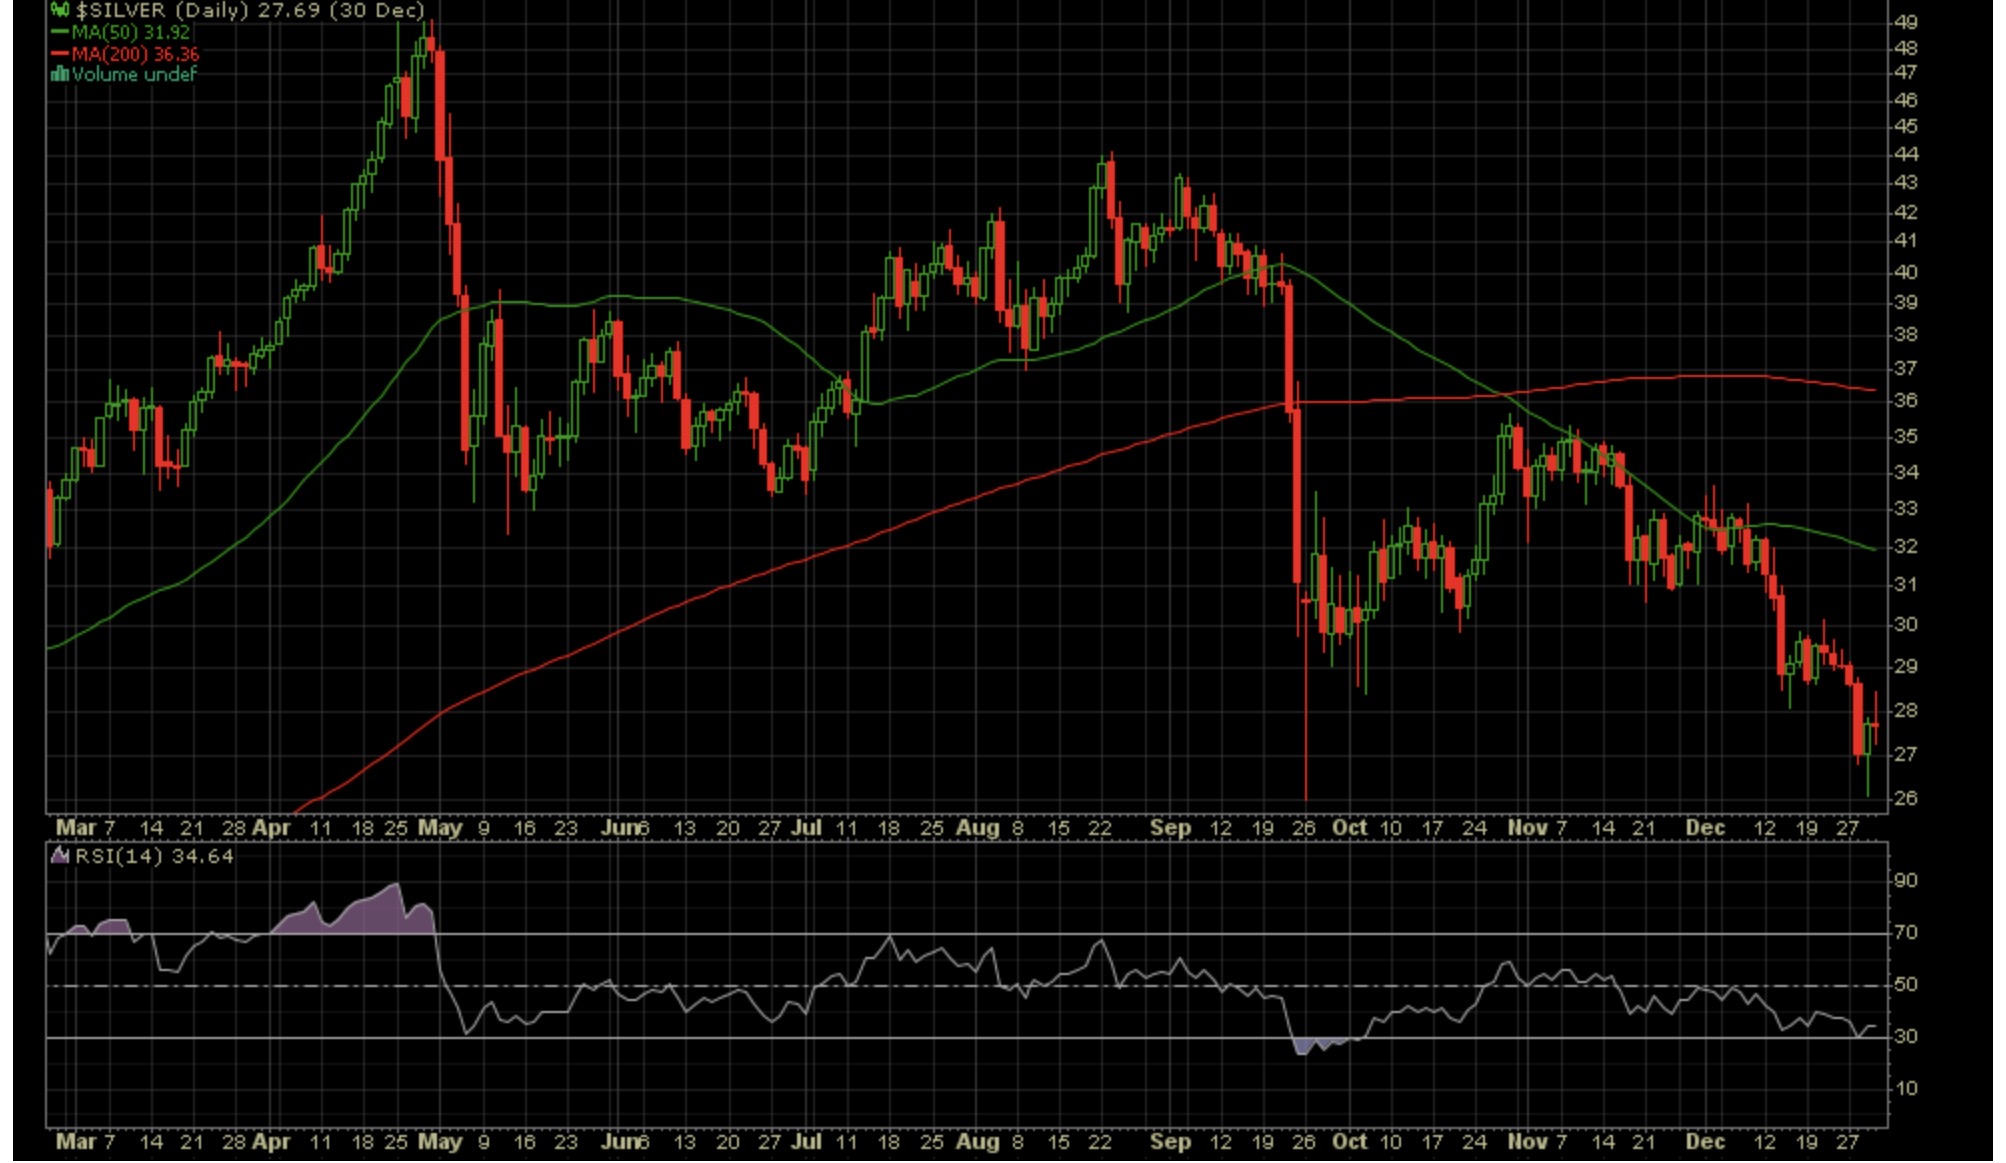Click the 49 price axis label
The image size is (2006, 1163).
1905,22
